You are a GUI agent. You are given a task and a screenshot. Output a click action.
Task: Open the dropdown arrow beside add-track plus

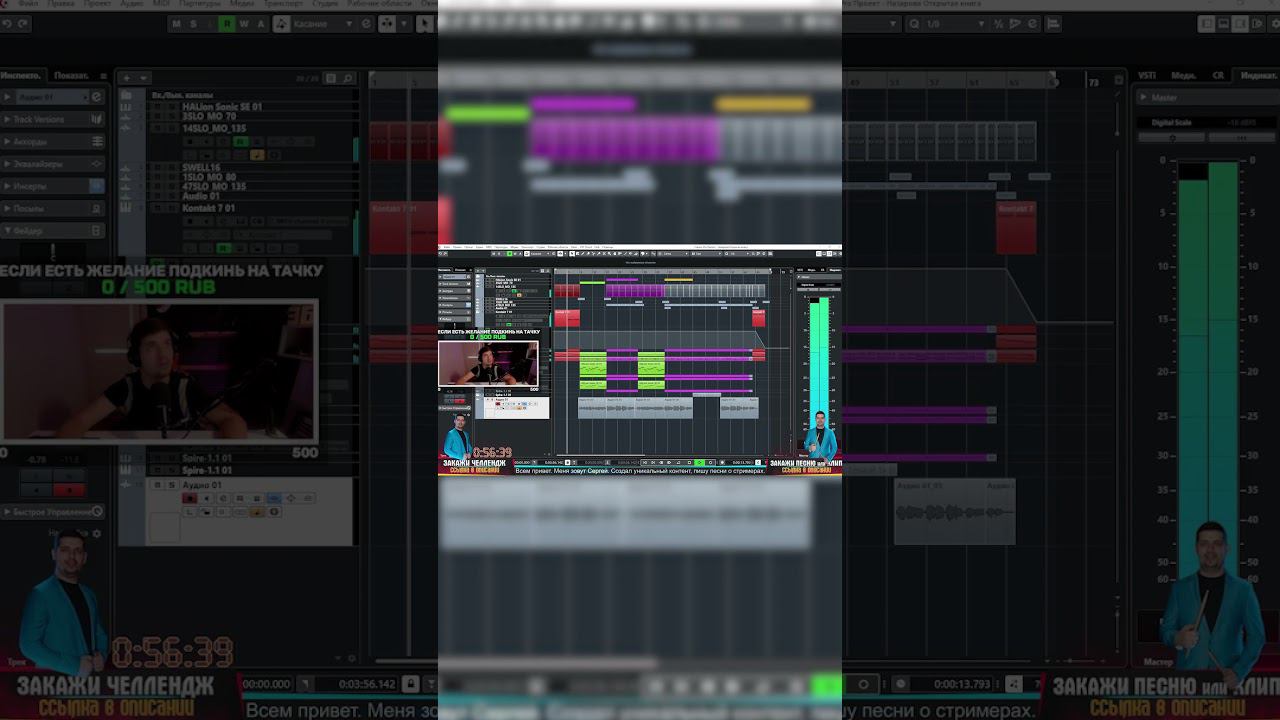[144, 78]
